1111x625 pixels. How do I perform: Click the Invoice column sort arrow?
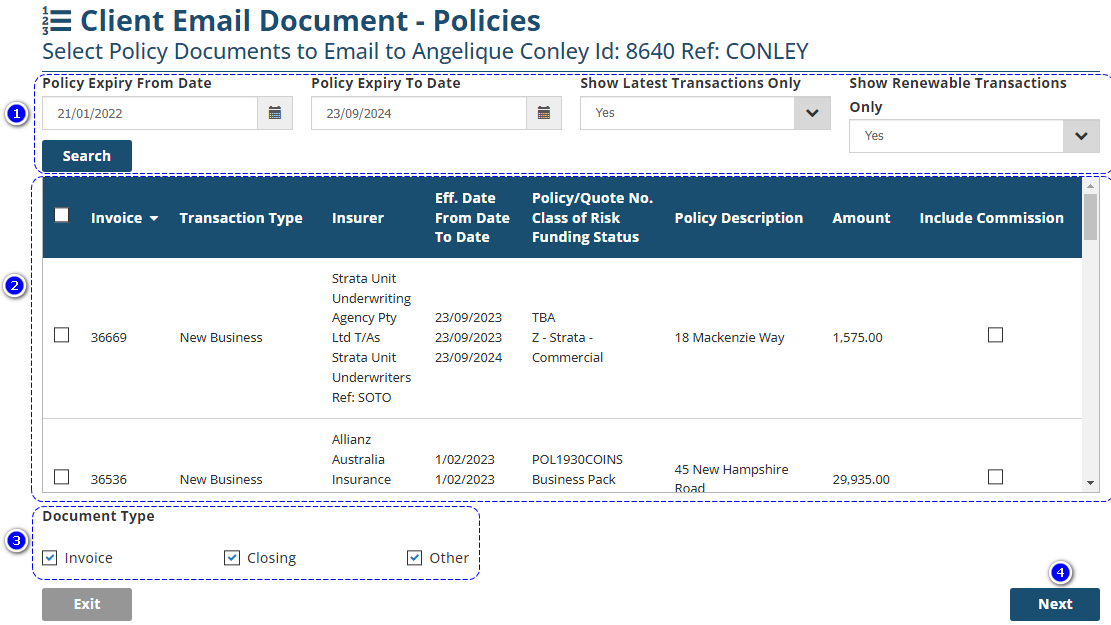pos(154,218)
